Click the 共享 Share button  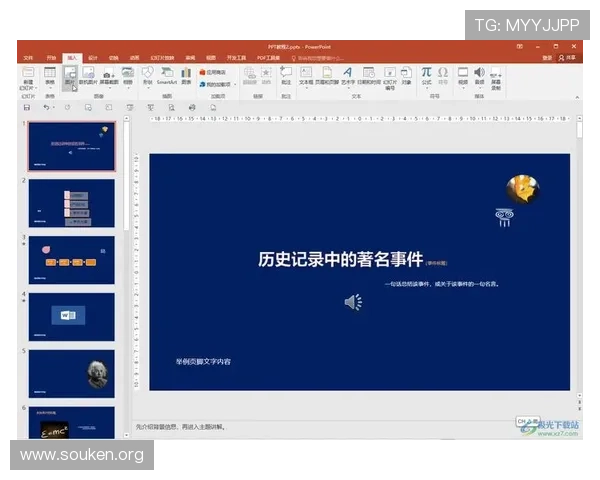coord(568,58)
